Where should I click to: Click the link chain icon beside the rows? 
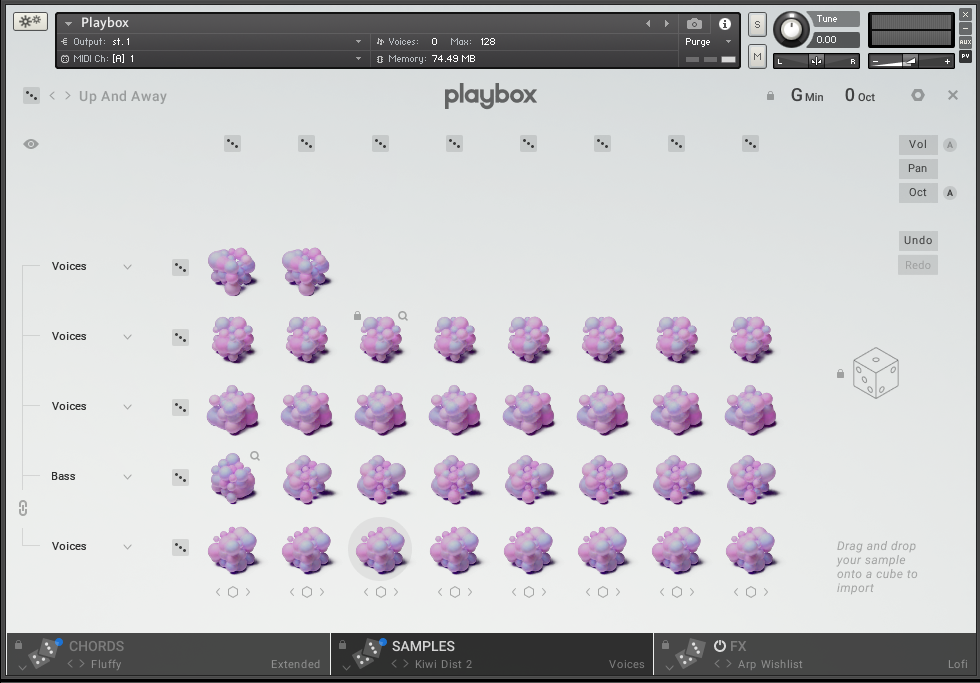[x=23, y=508]
